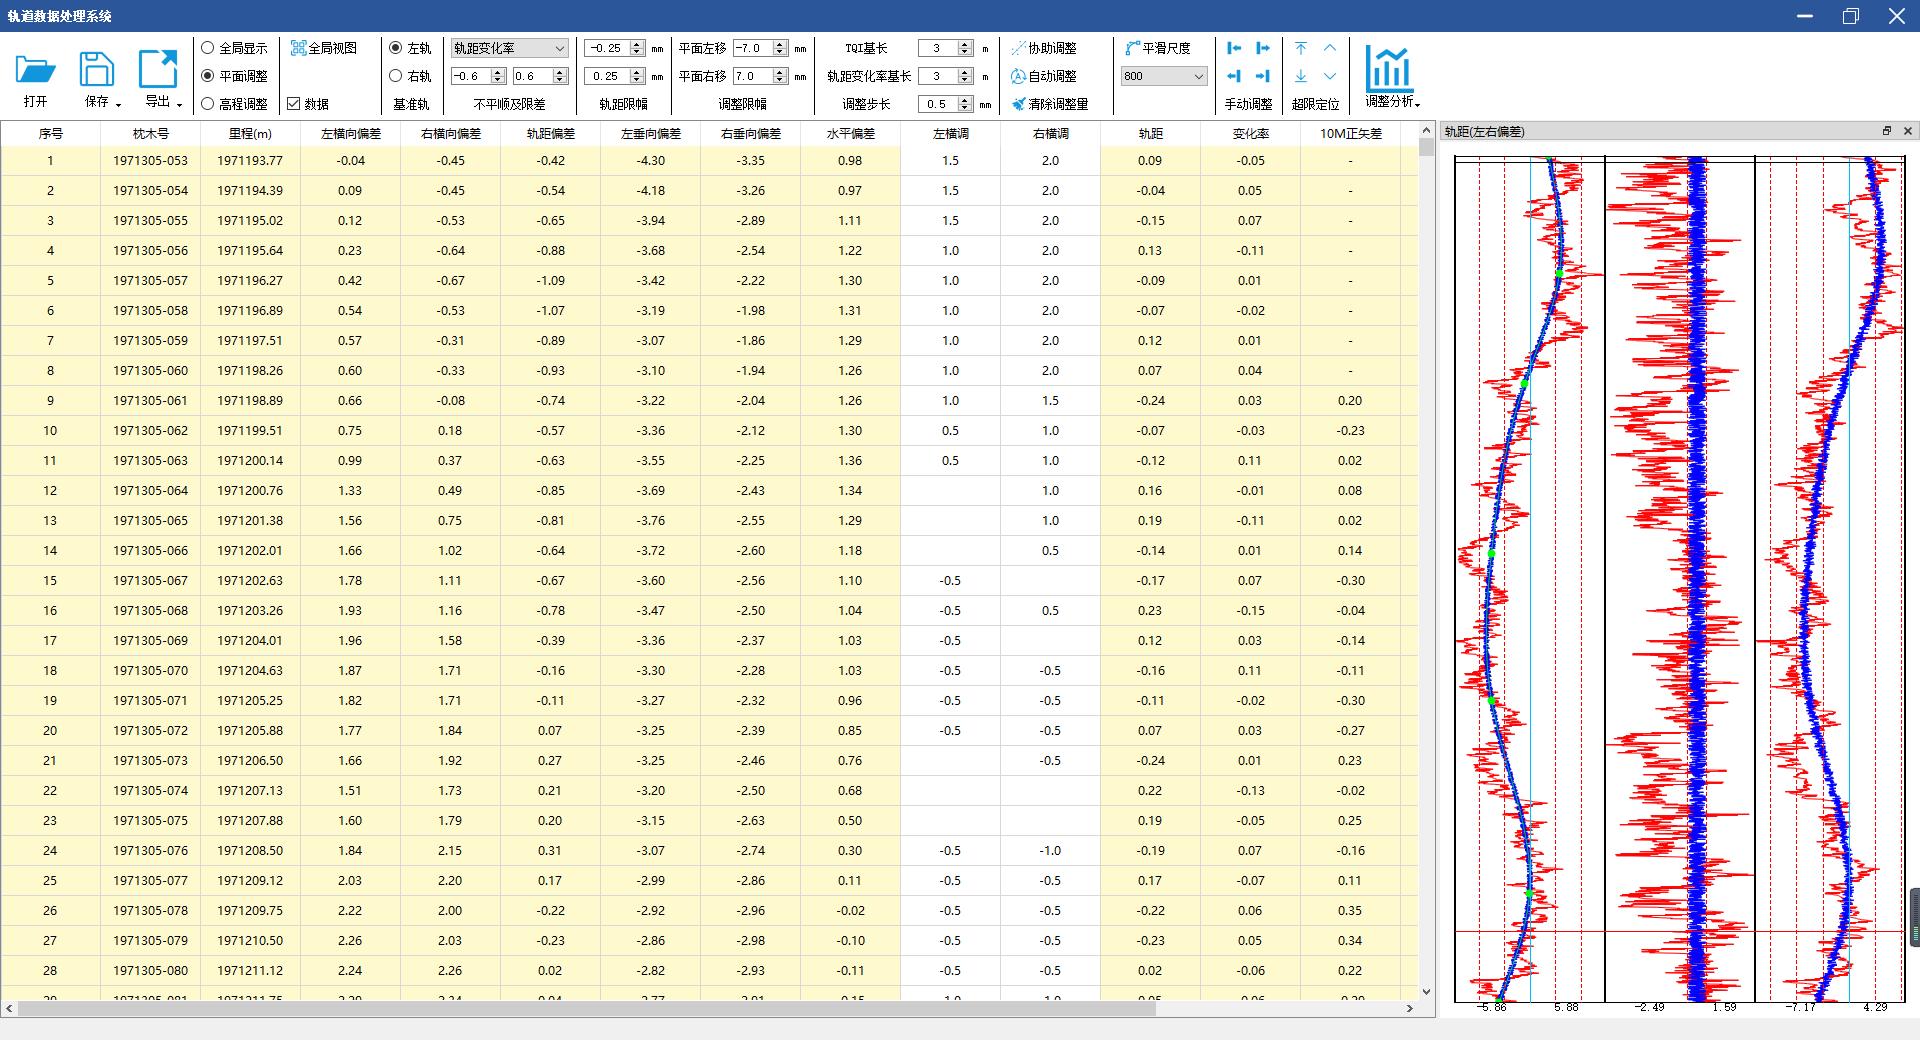The image size is (1920, 1040).
Task: Open a file with the 打开 folder icon
Action: 36,70
